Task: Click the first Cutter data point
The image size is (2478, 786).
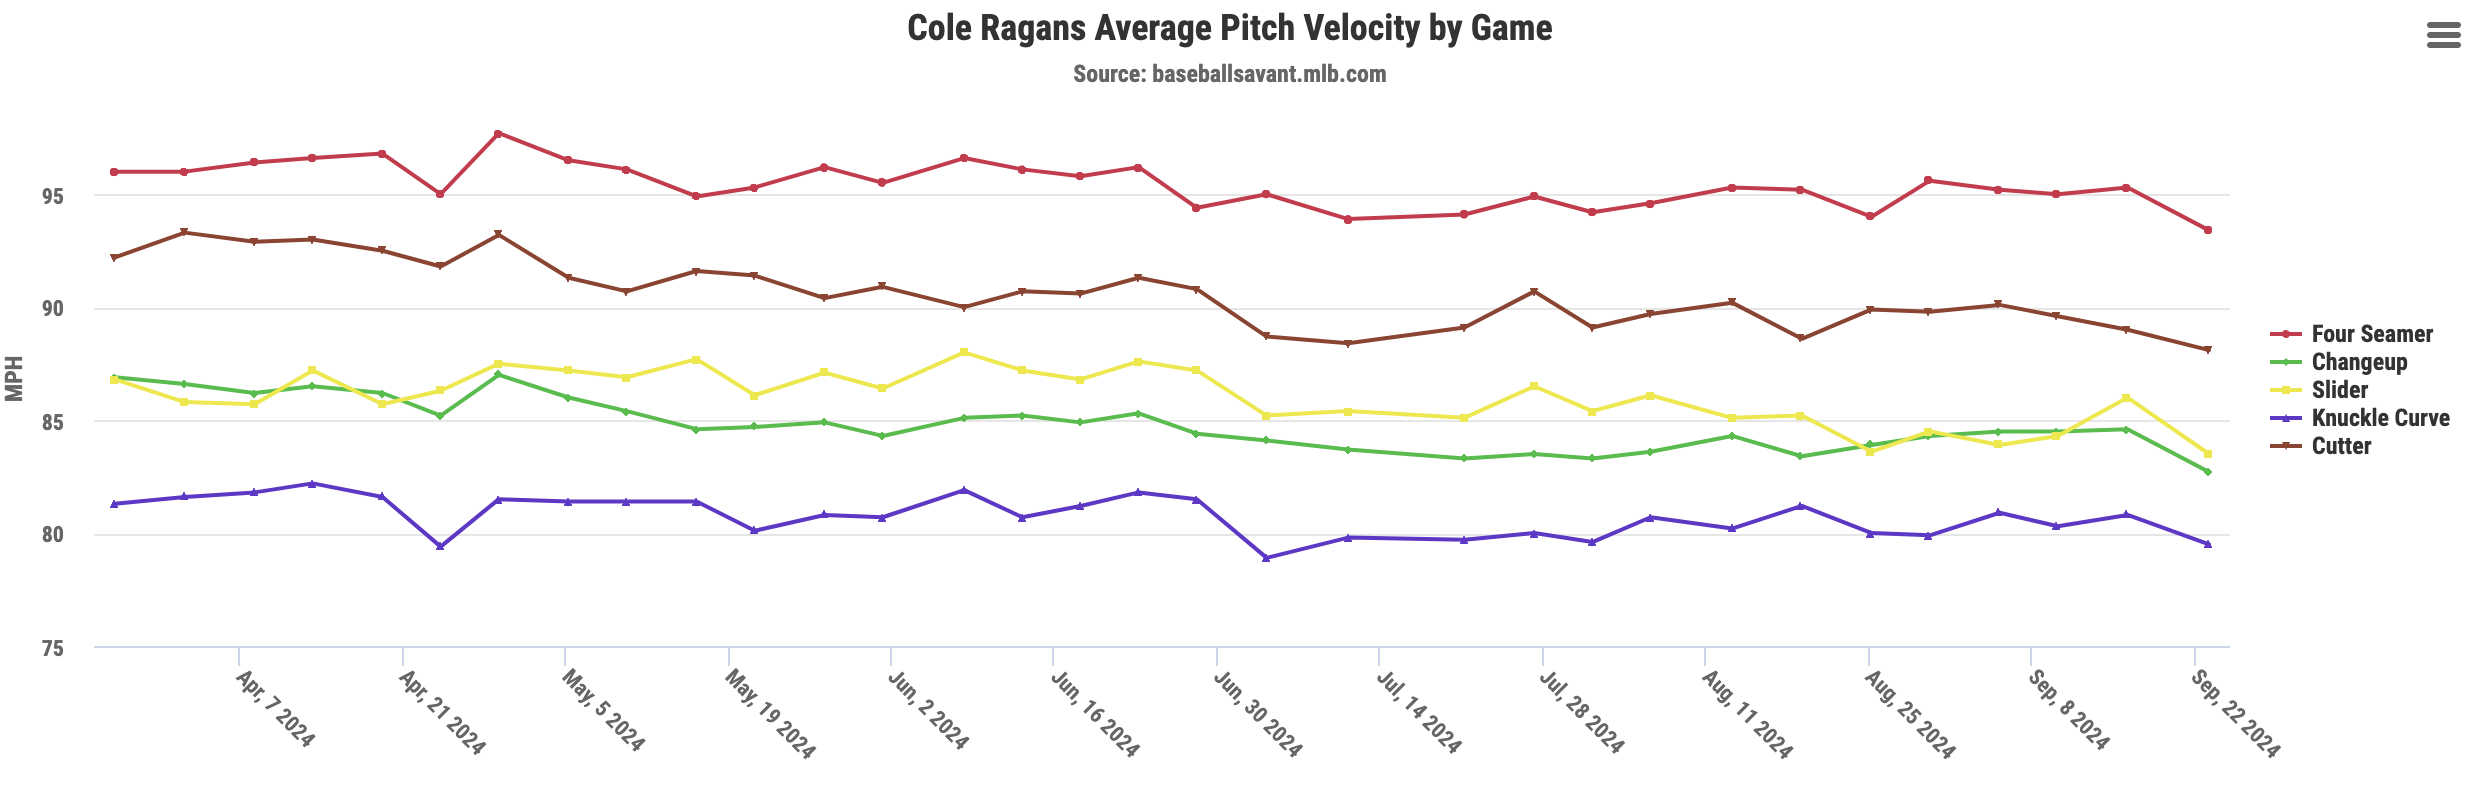Action: tap(114, 258)
